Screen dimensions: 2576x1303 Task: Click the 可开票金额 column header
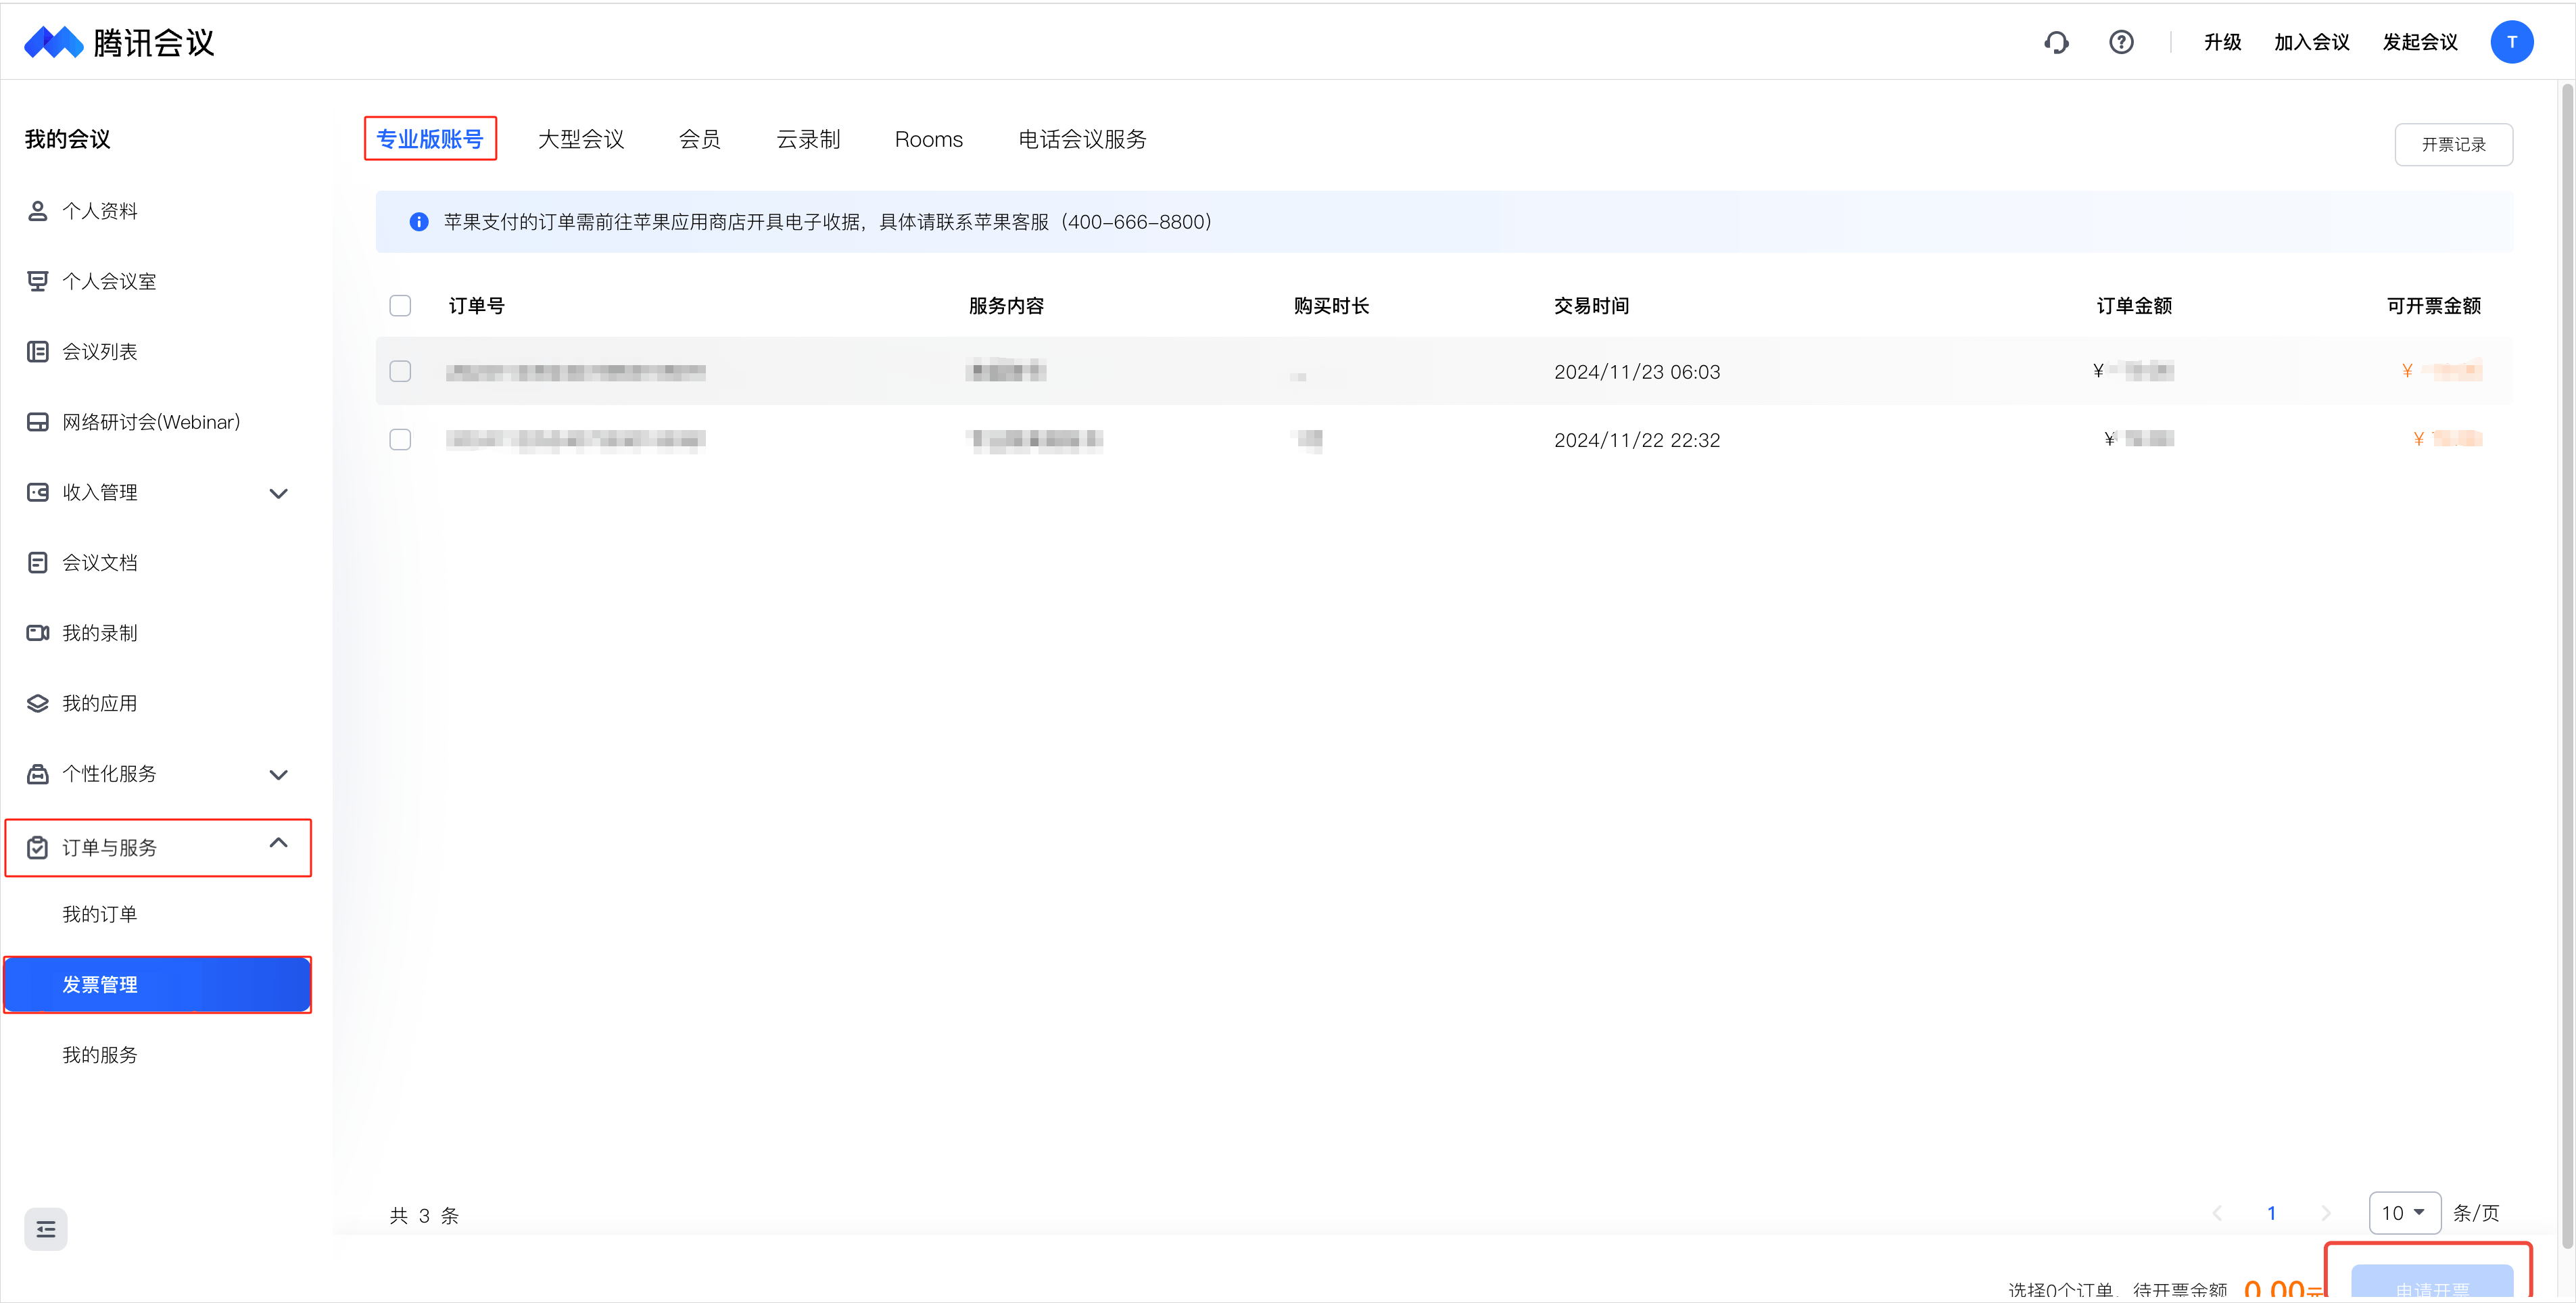pos(2433,306)
